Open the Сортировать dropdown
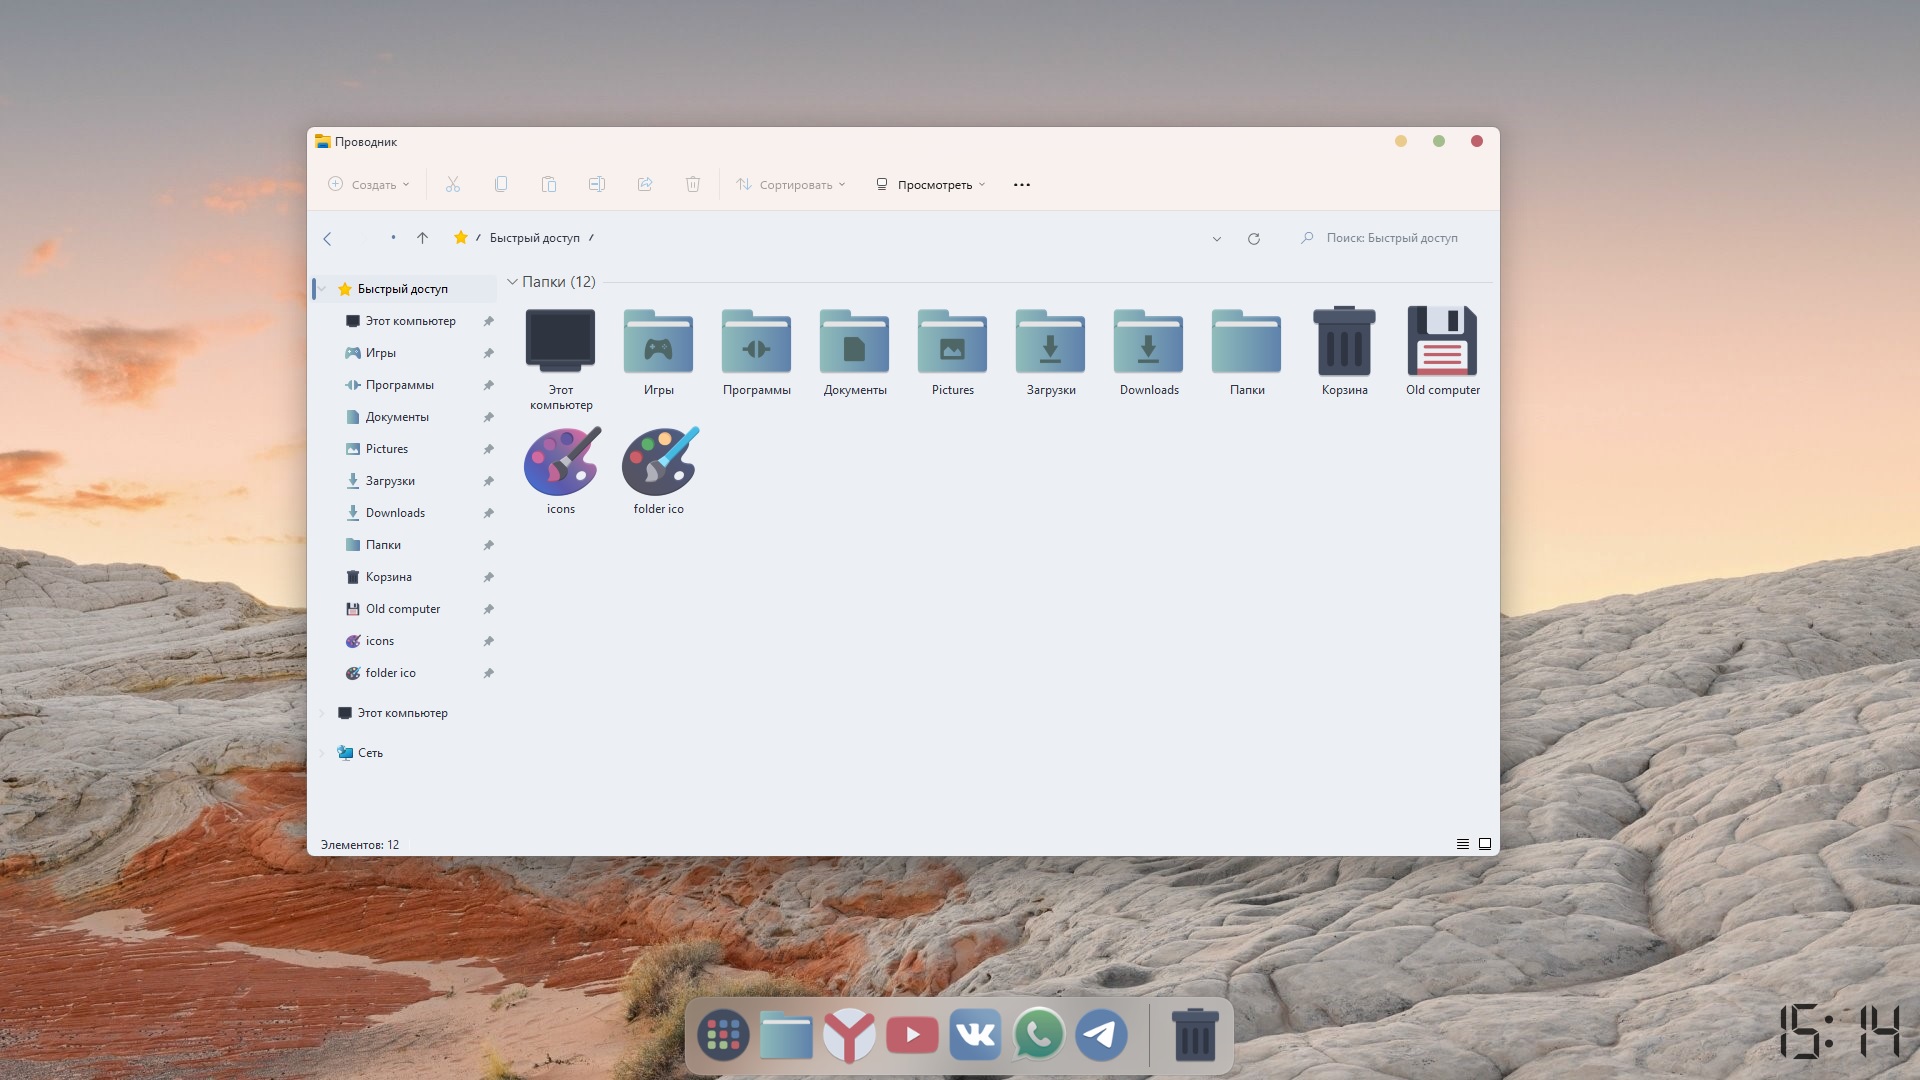Image resolution: width=1920 pixels, height=1080 pixels. coord(791,184)
